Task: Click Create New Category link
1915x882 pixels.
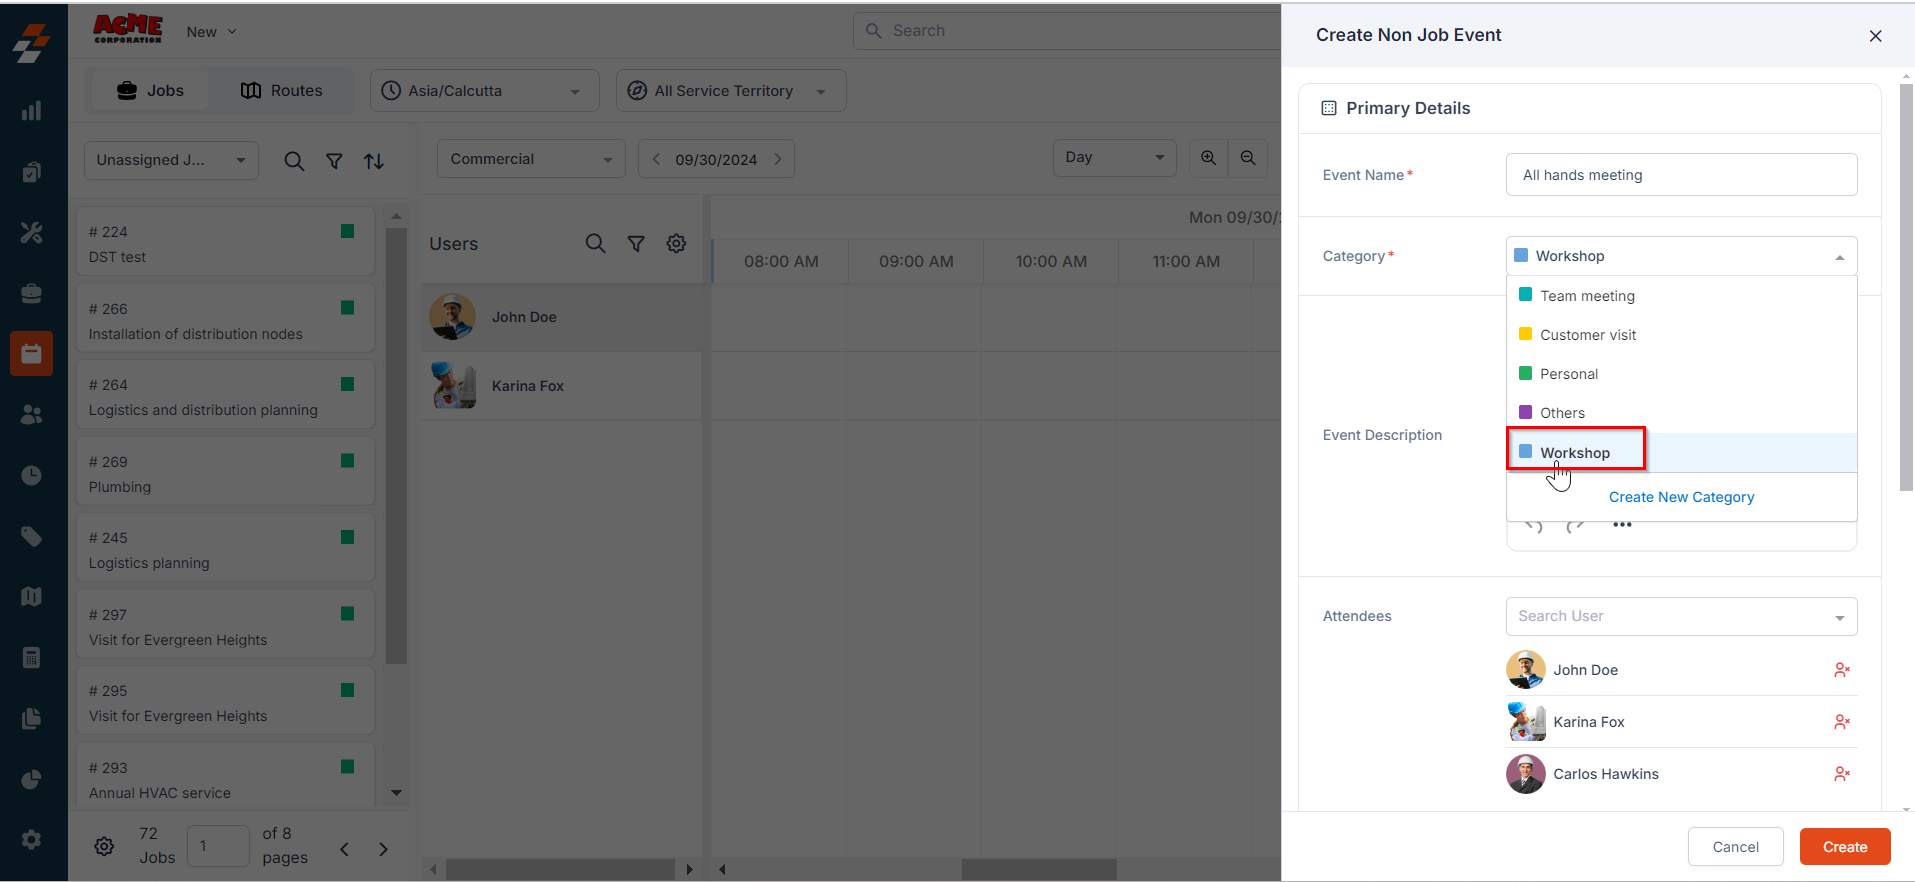Action: pos(1682,497)
